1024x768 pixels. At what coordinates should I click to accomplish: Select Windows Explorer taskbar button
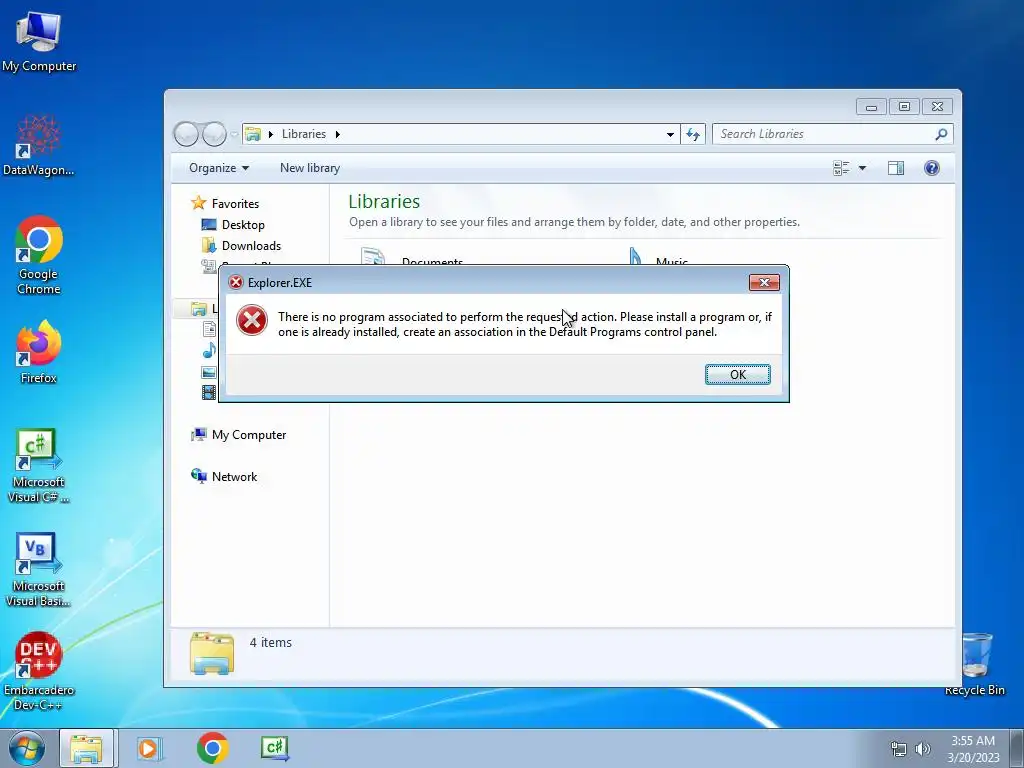pos(87,748)
